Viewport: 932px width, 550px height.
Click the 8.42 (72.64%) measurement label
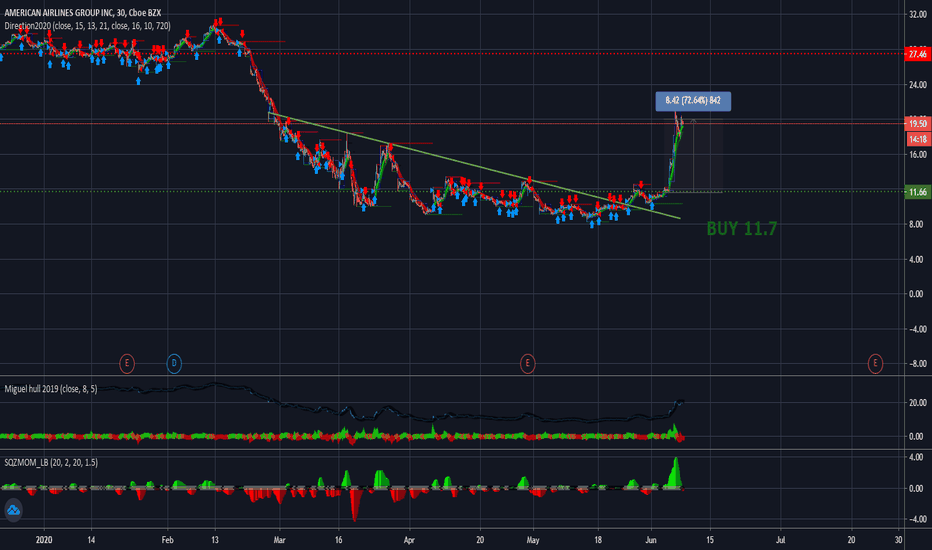(693, 100)
